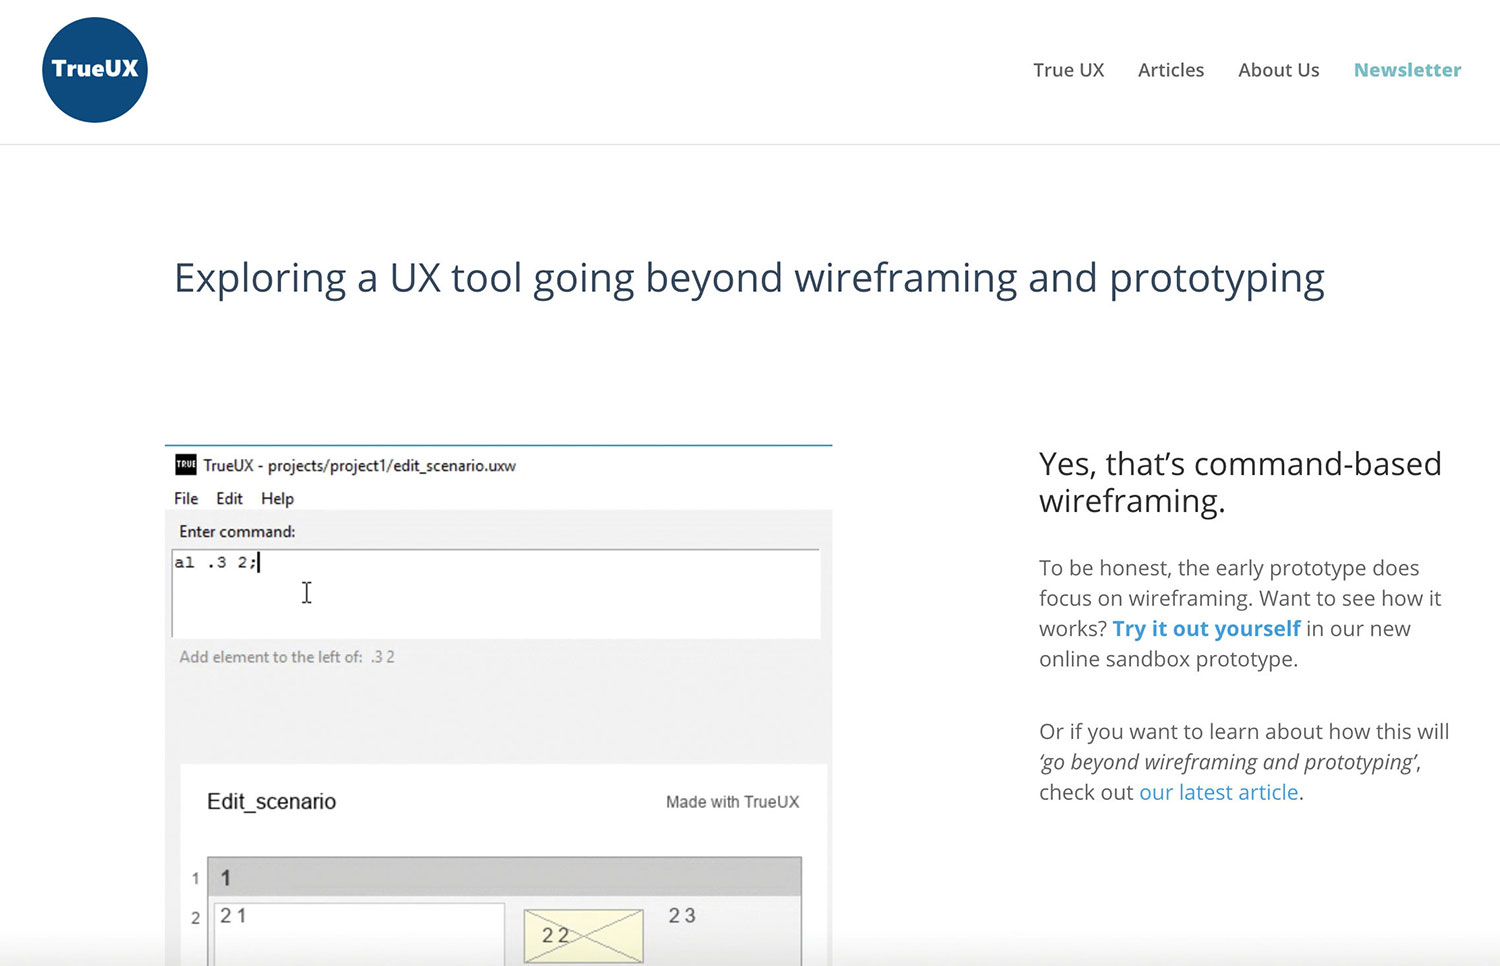Go to the About Us page

(1278, 70)
